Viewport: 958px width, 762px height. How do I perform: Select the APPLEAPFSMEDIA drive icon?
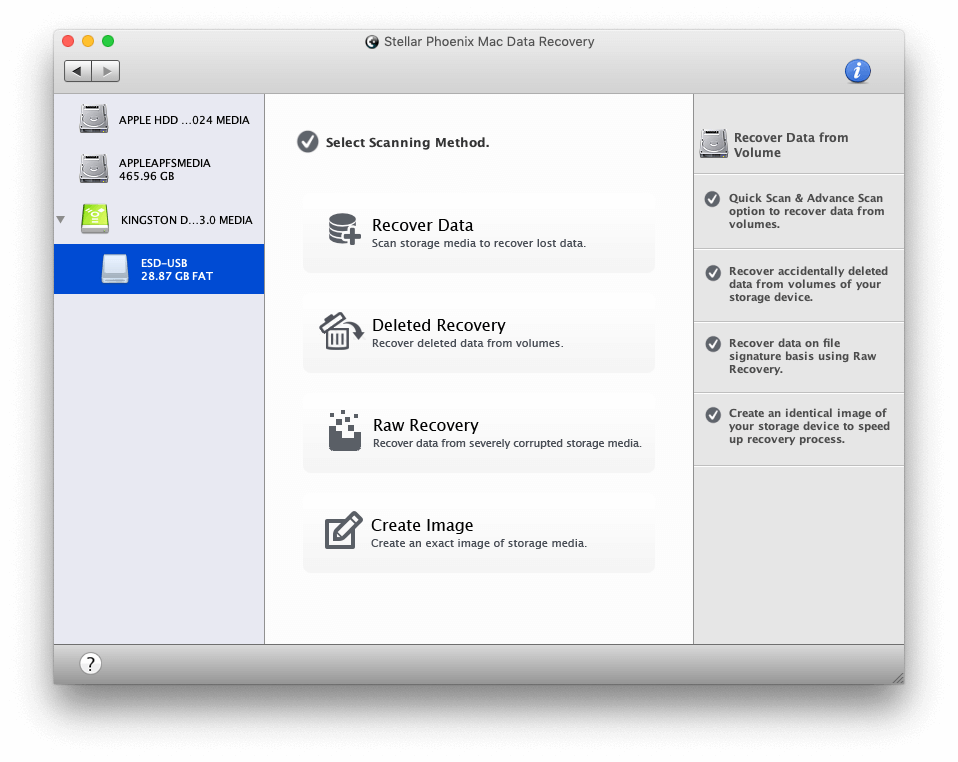click(x=93, y=169)
